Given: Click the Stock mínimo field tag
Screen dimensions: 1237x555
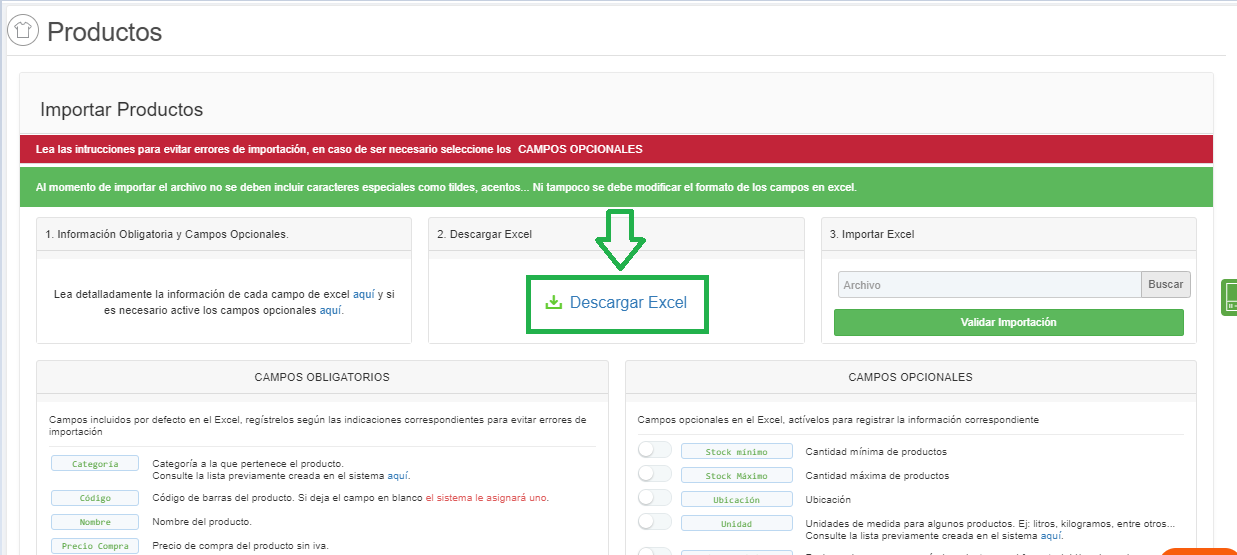Looking at the screenshot, I should [737, 452].
